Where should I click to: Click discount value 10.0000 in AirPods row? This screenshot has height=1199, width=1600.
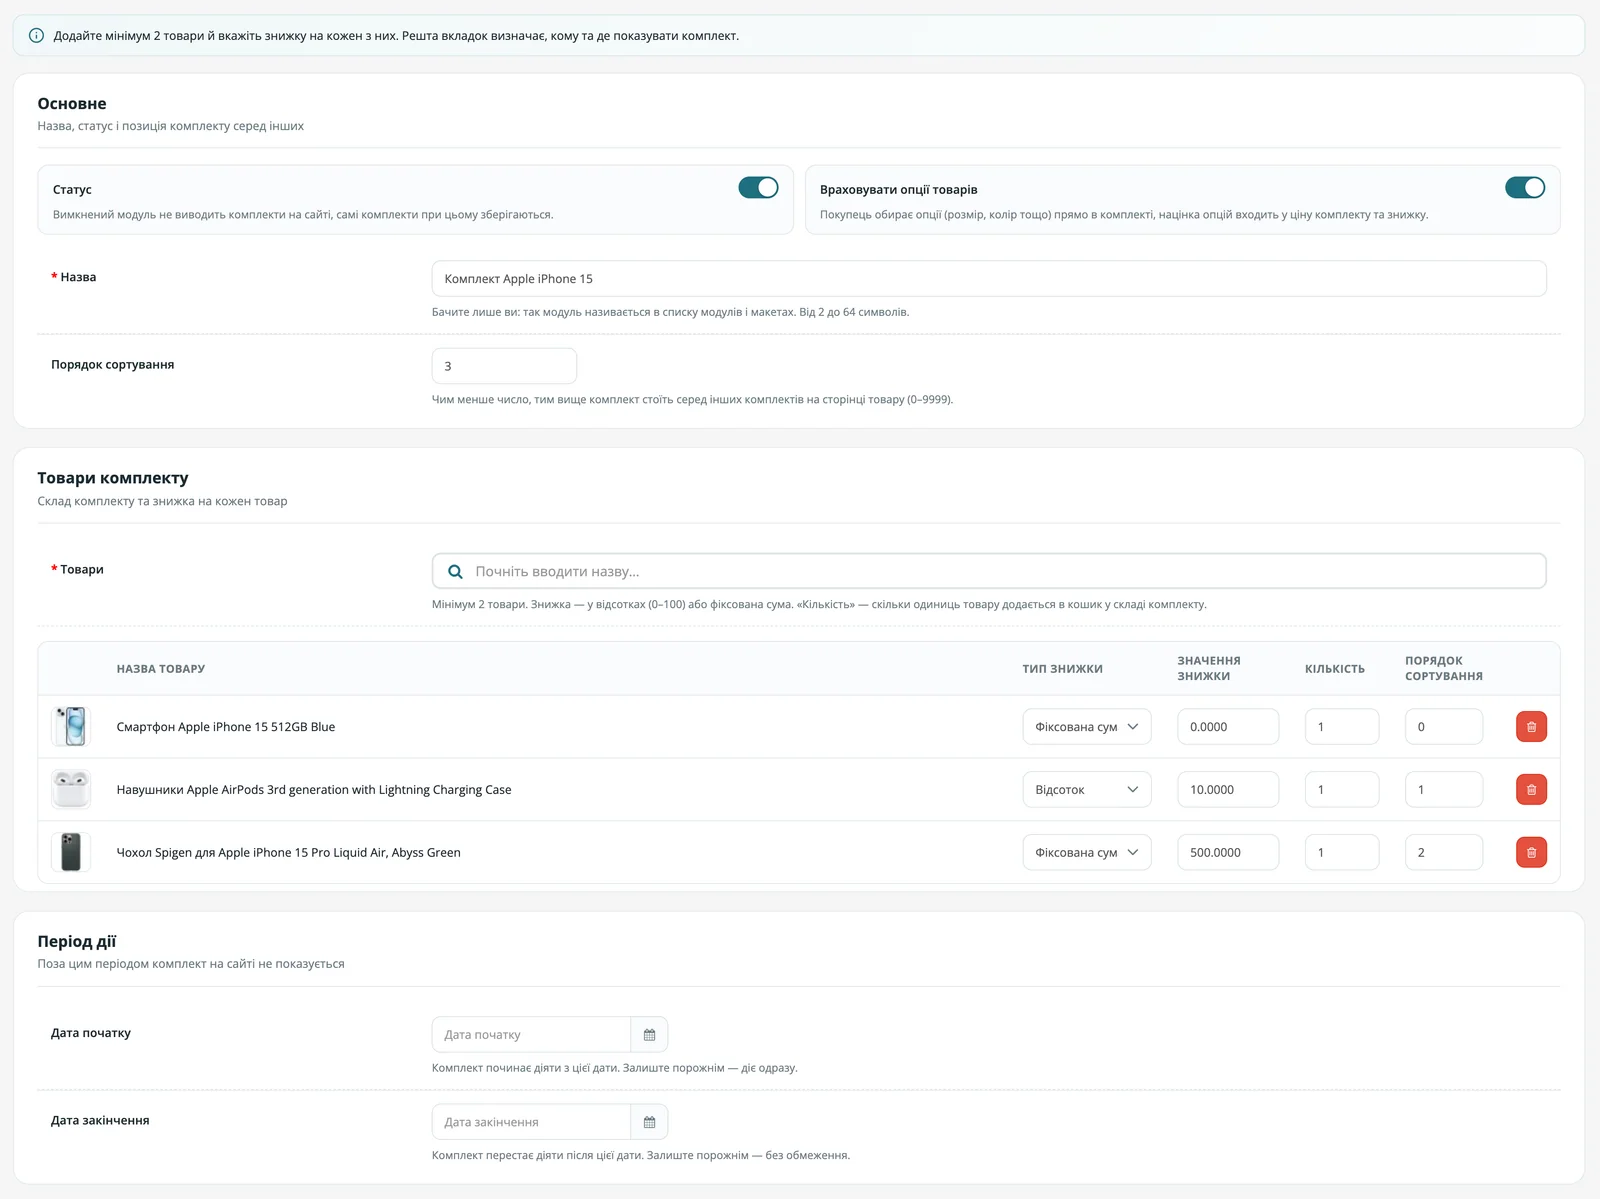[1228, 790]
